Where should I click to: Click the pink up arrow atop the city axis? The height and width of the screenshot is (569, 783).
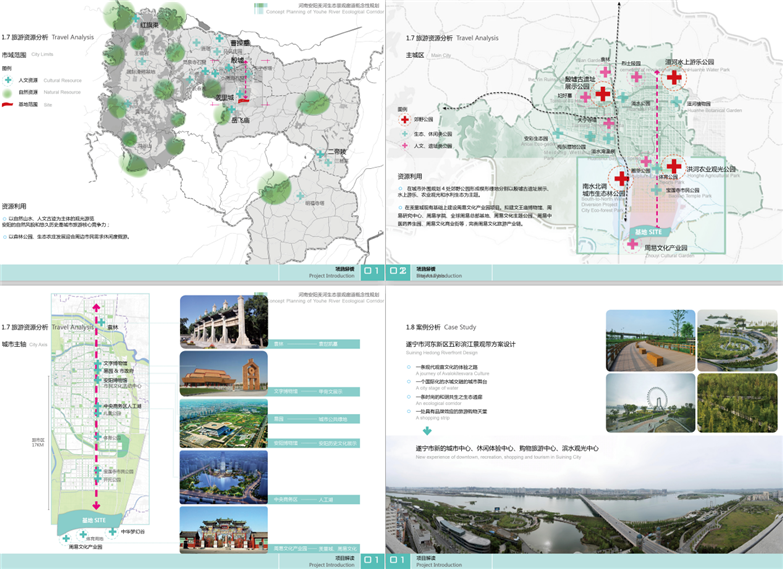(x=96, y=307)
